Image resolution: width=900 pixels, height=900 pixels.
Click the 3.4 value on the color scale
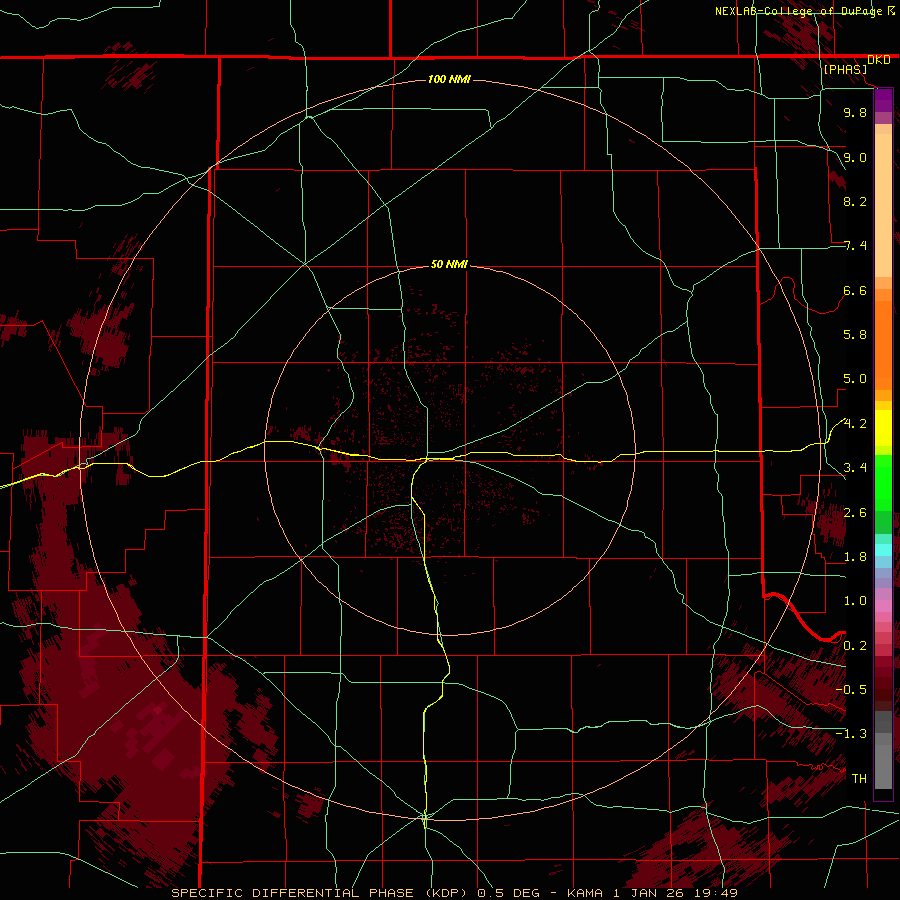click(x=855, y=468)
